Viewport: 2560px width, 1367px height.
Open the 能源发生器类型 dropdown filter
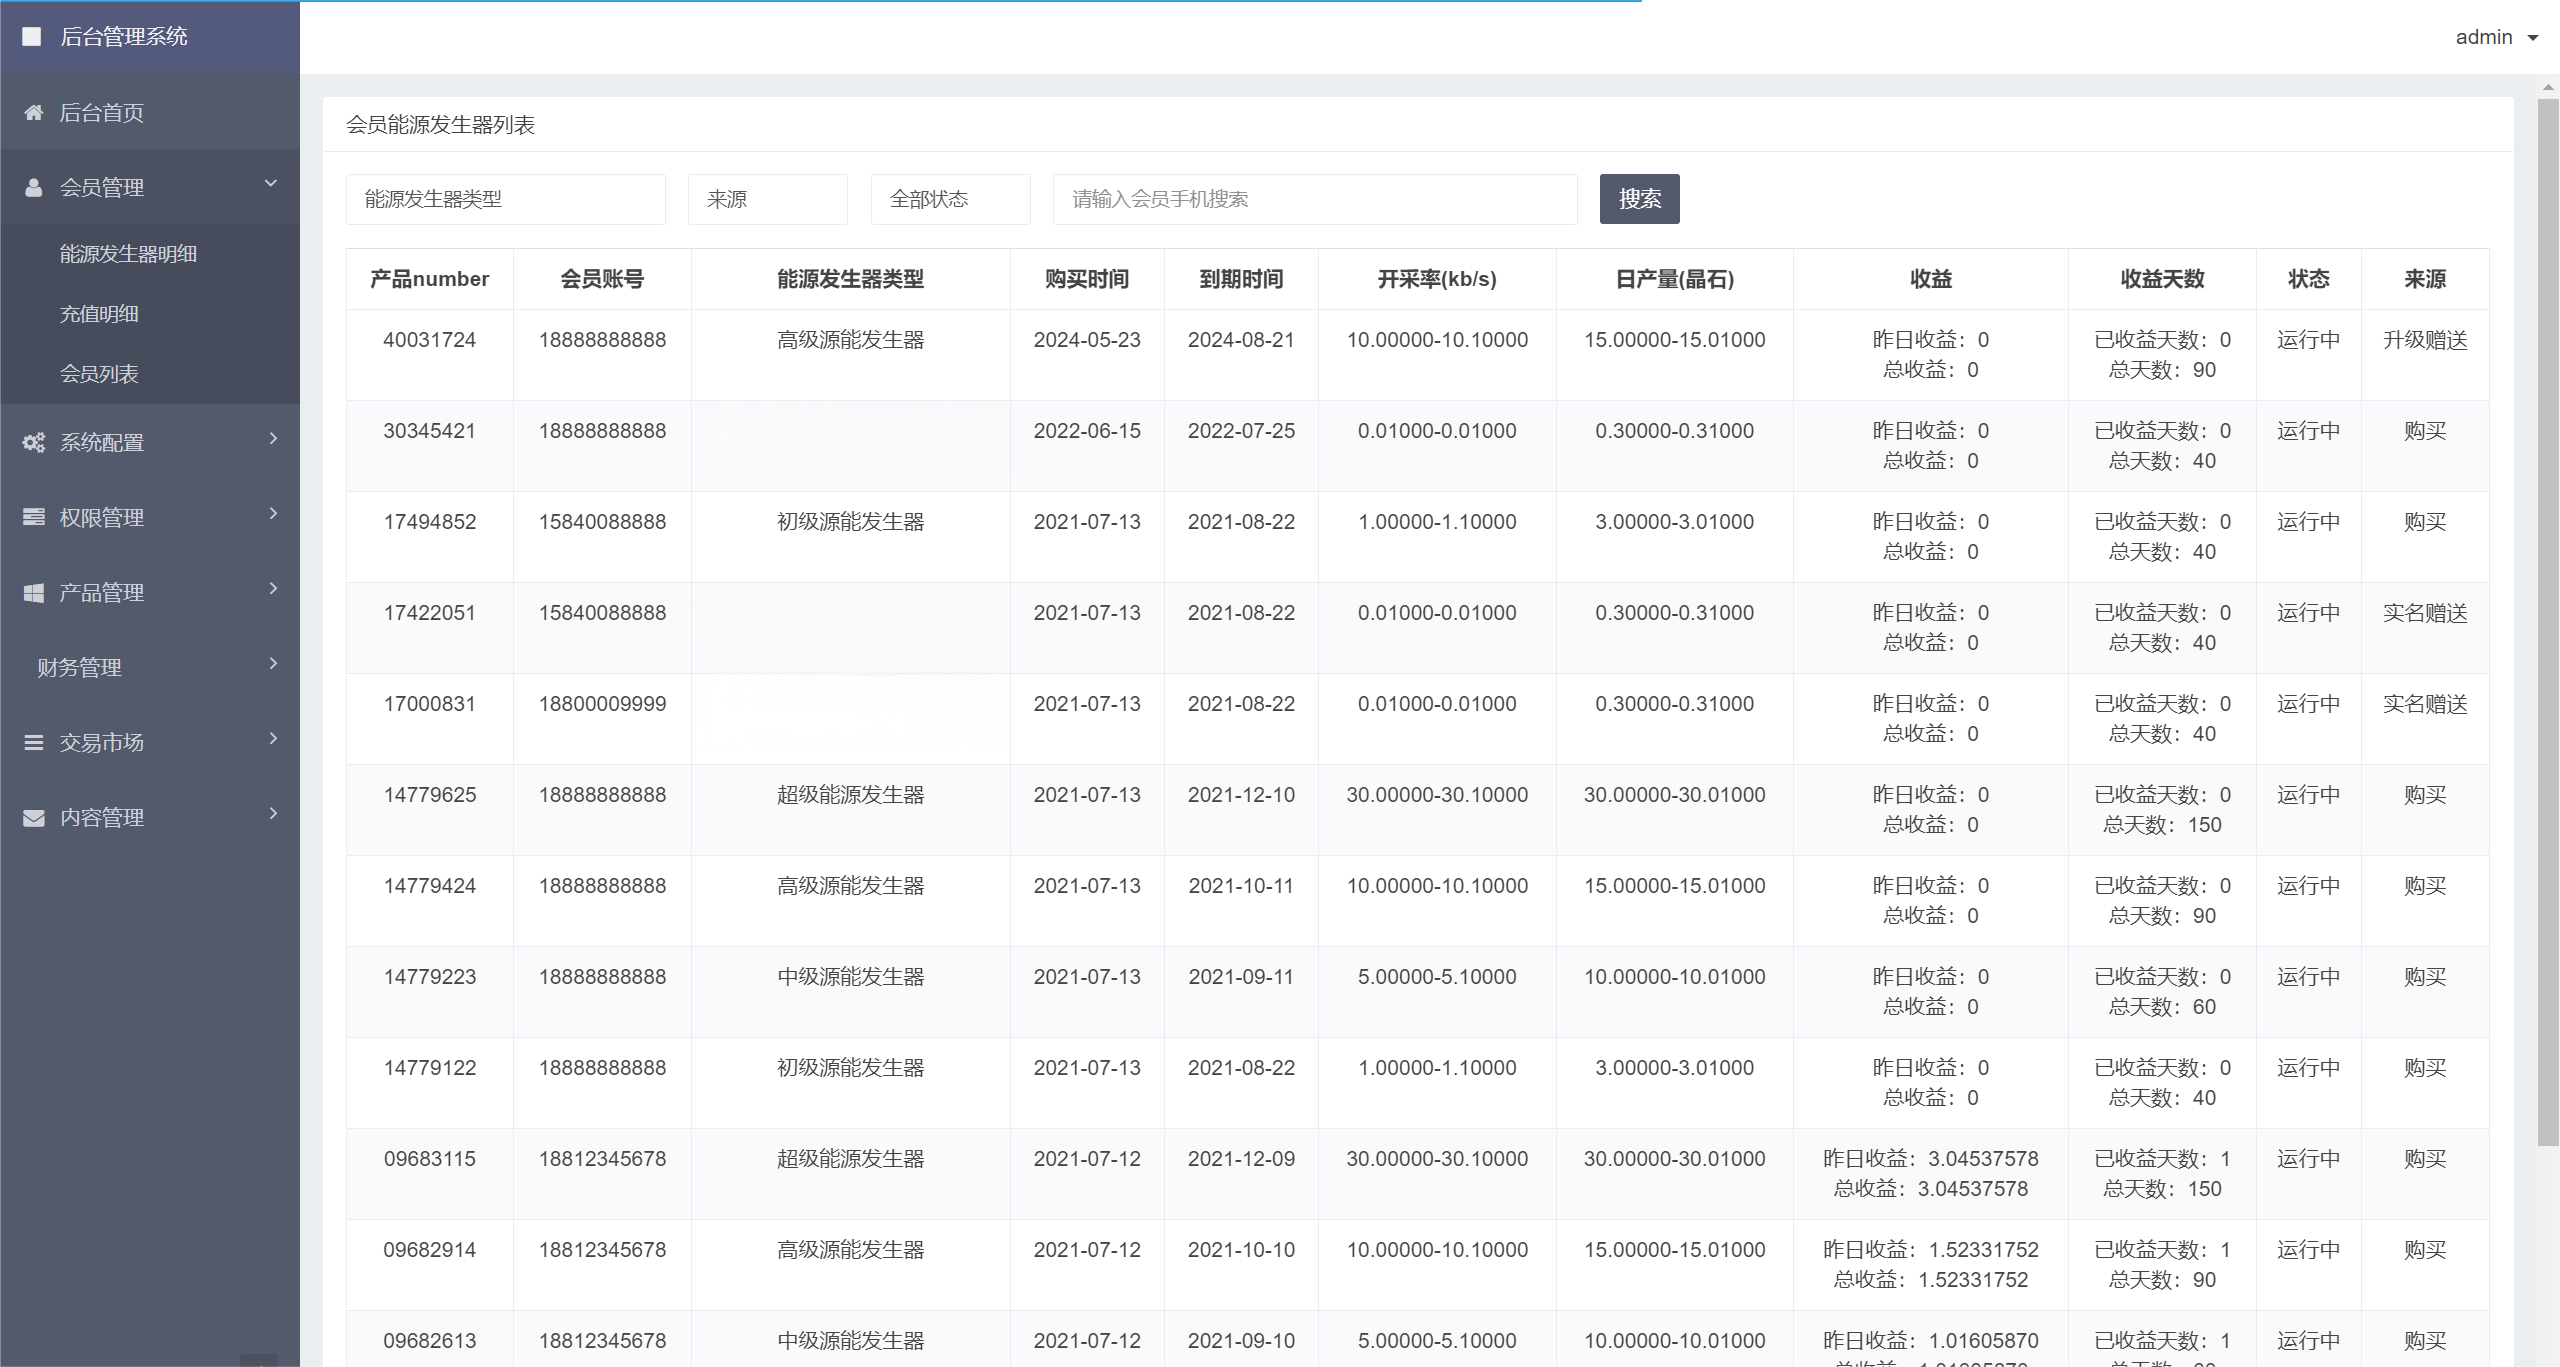click(505, 199)
